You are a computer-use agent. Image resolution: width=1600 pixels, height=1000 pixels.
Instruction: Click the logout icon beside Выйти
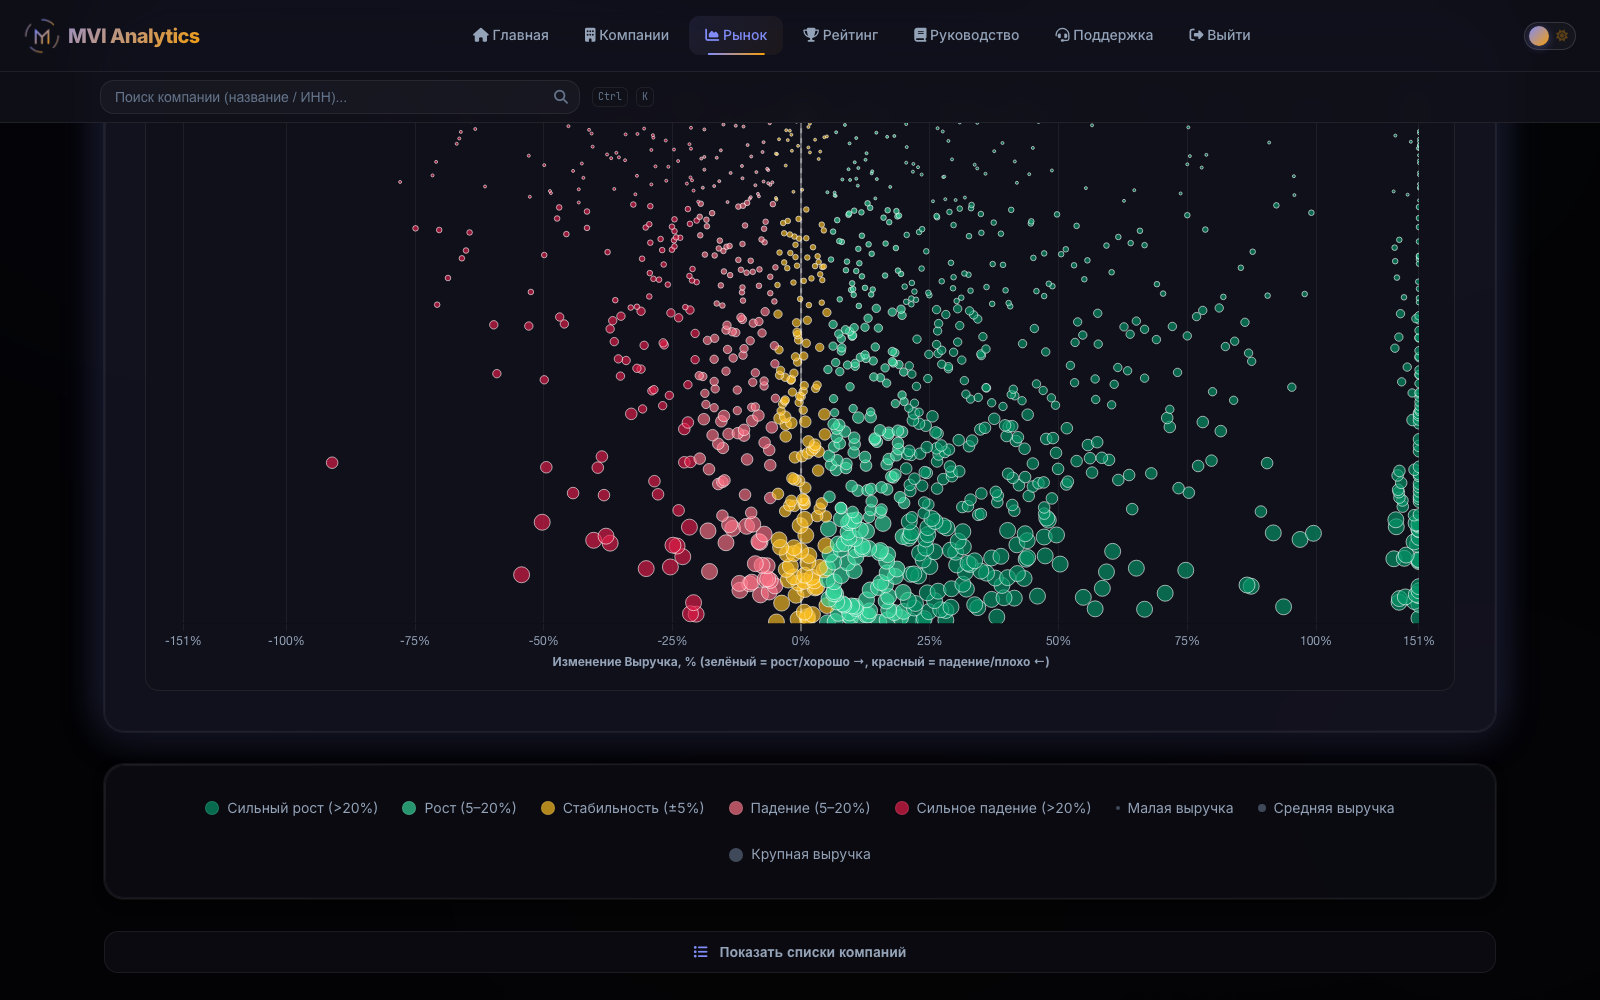[x=1196, y=35]
